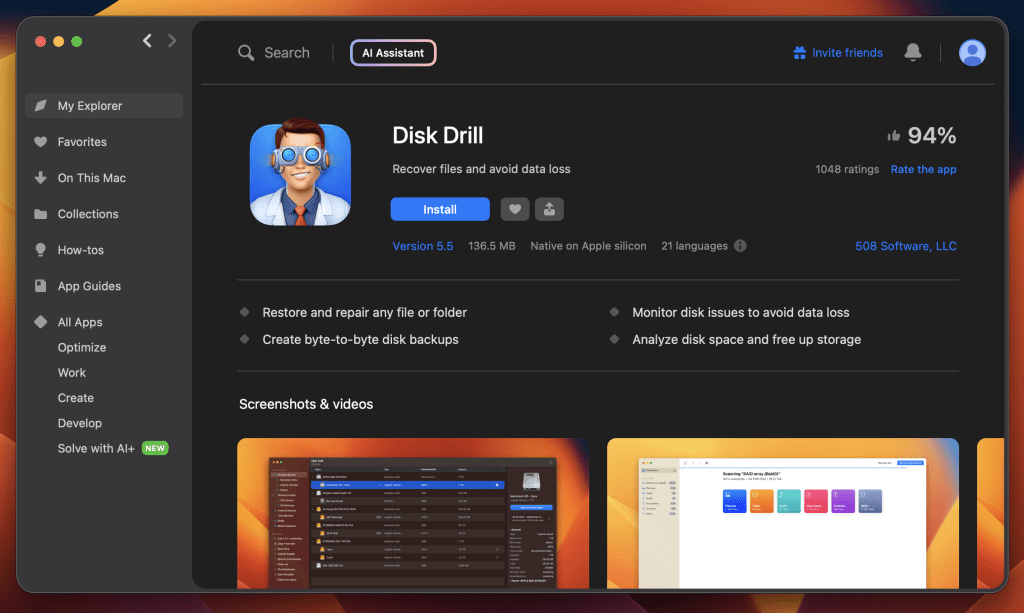
Task: Click the On This Mac download arrow icon
Action: click(40, 178)
